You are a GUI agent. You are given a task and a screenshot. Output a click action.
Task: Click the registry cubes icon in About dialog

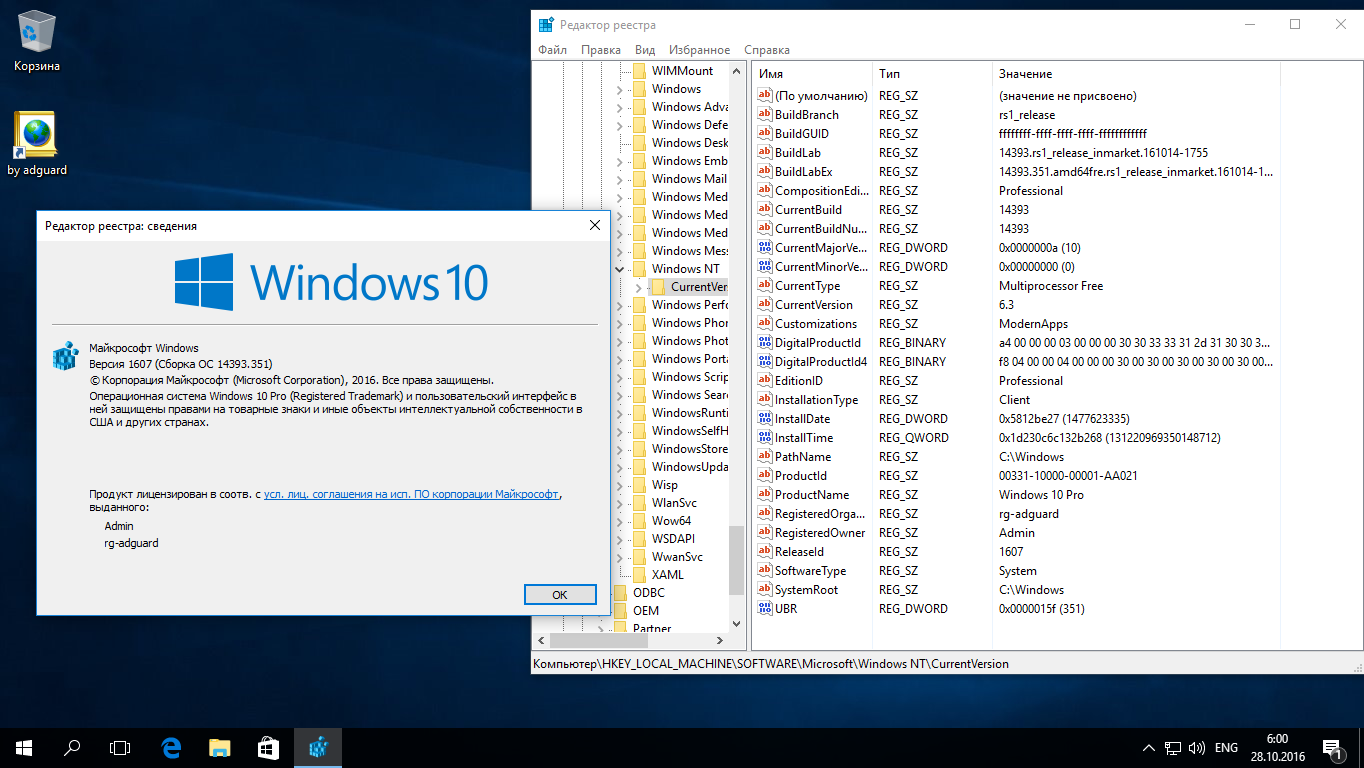(x=65, y=357)
